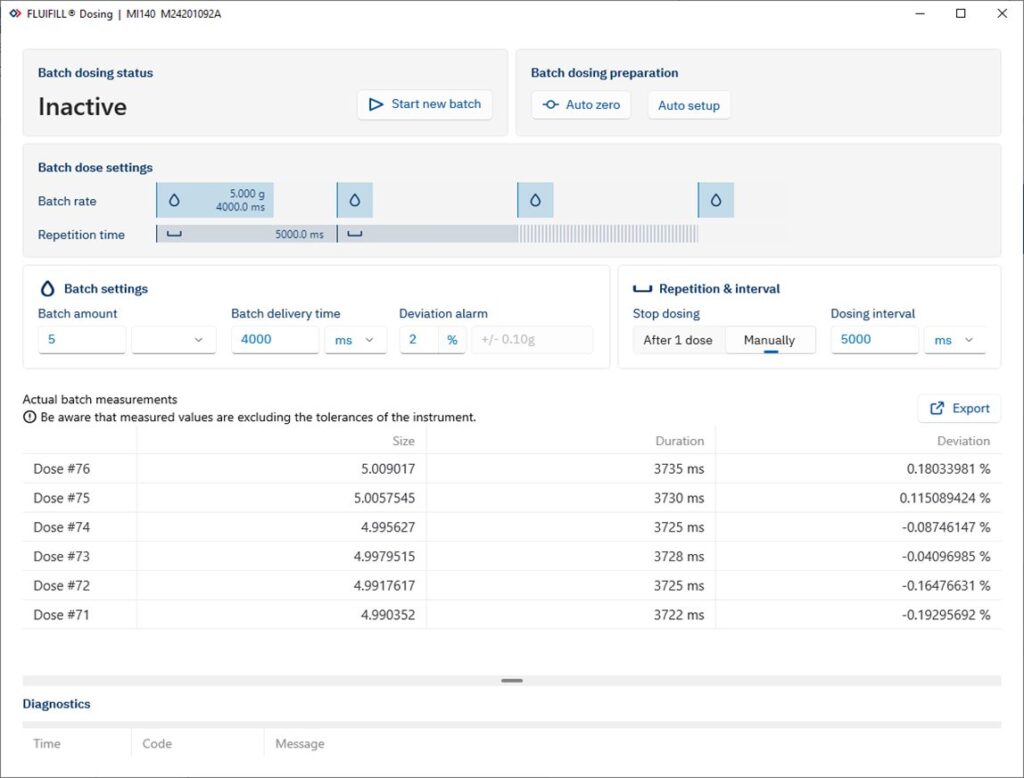Click the fourth droplet icon in Batch rate

[x=715, y=200]
